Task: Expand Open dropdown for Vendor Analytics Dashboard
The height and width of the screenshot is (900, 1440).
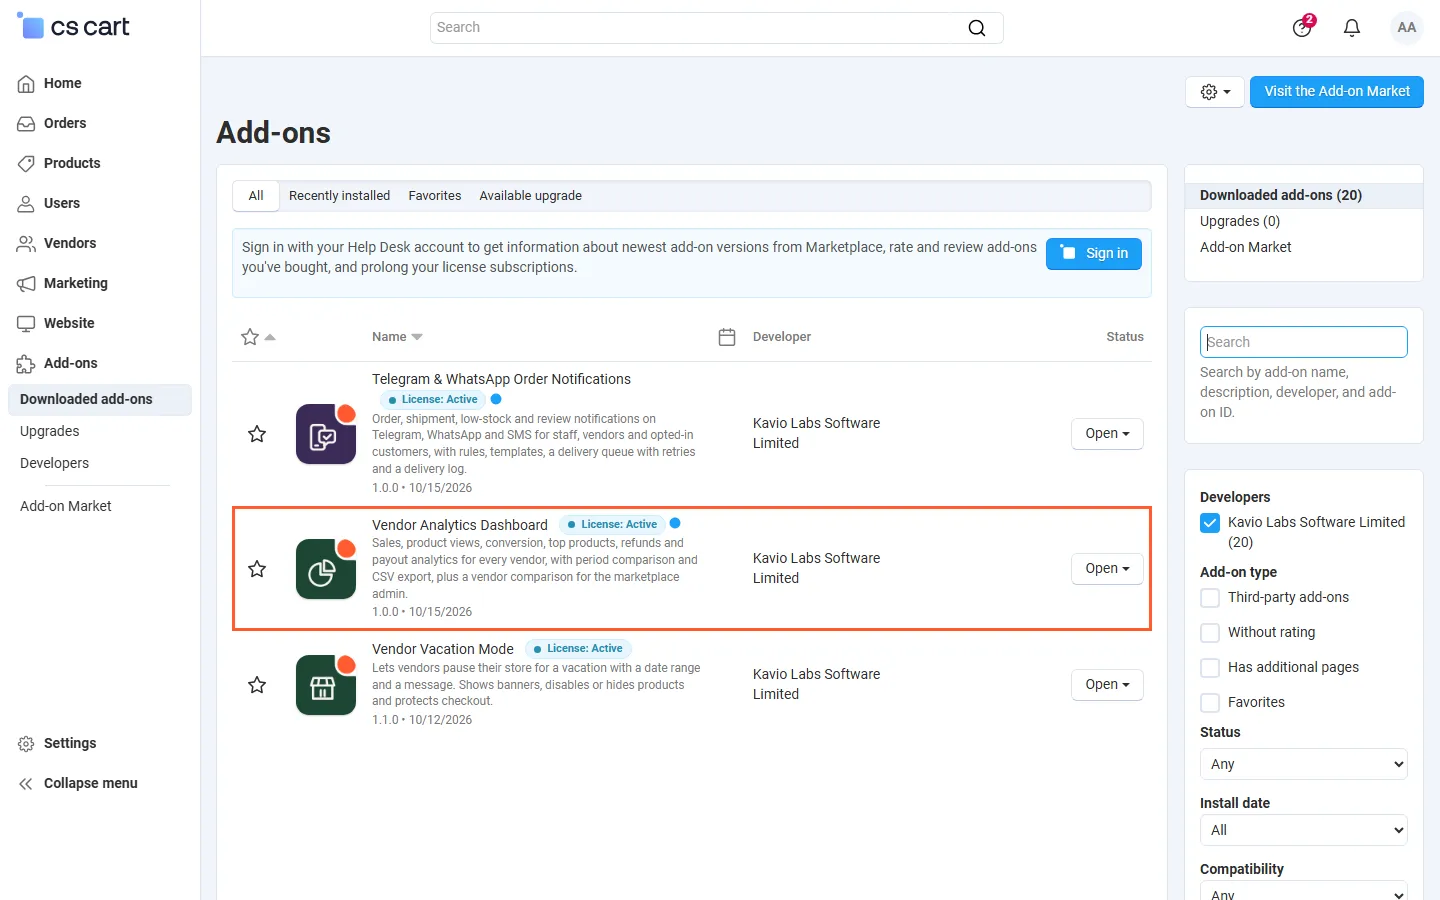Action: 1107,569
